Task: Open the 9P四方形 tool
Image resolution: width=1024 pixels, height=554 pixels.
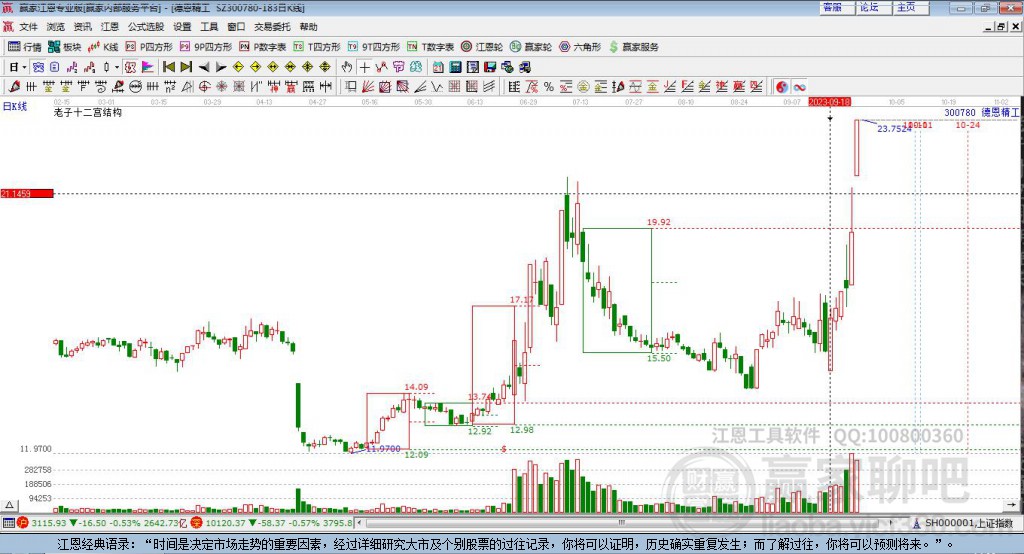Action: coord(206,47)
